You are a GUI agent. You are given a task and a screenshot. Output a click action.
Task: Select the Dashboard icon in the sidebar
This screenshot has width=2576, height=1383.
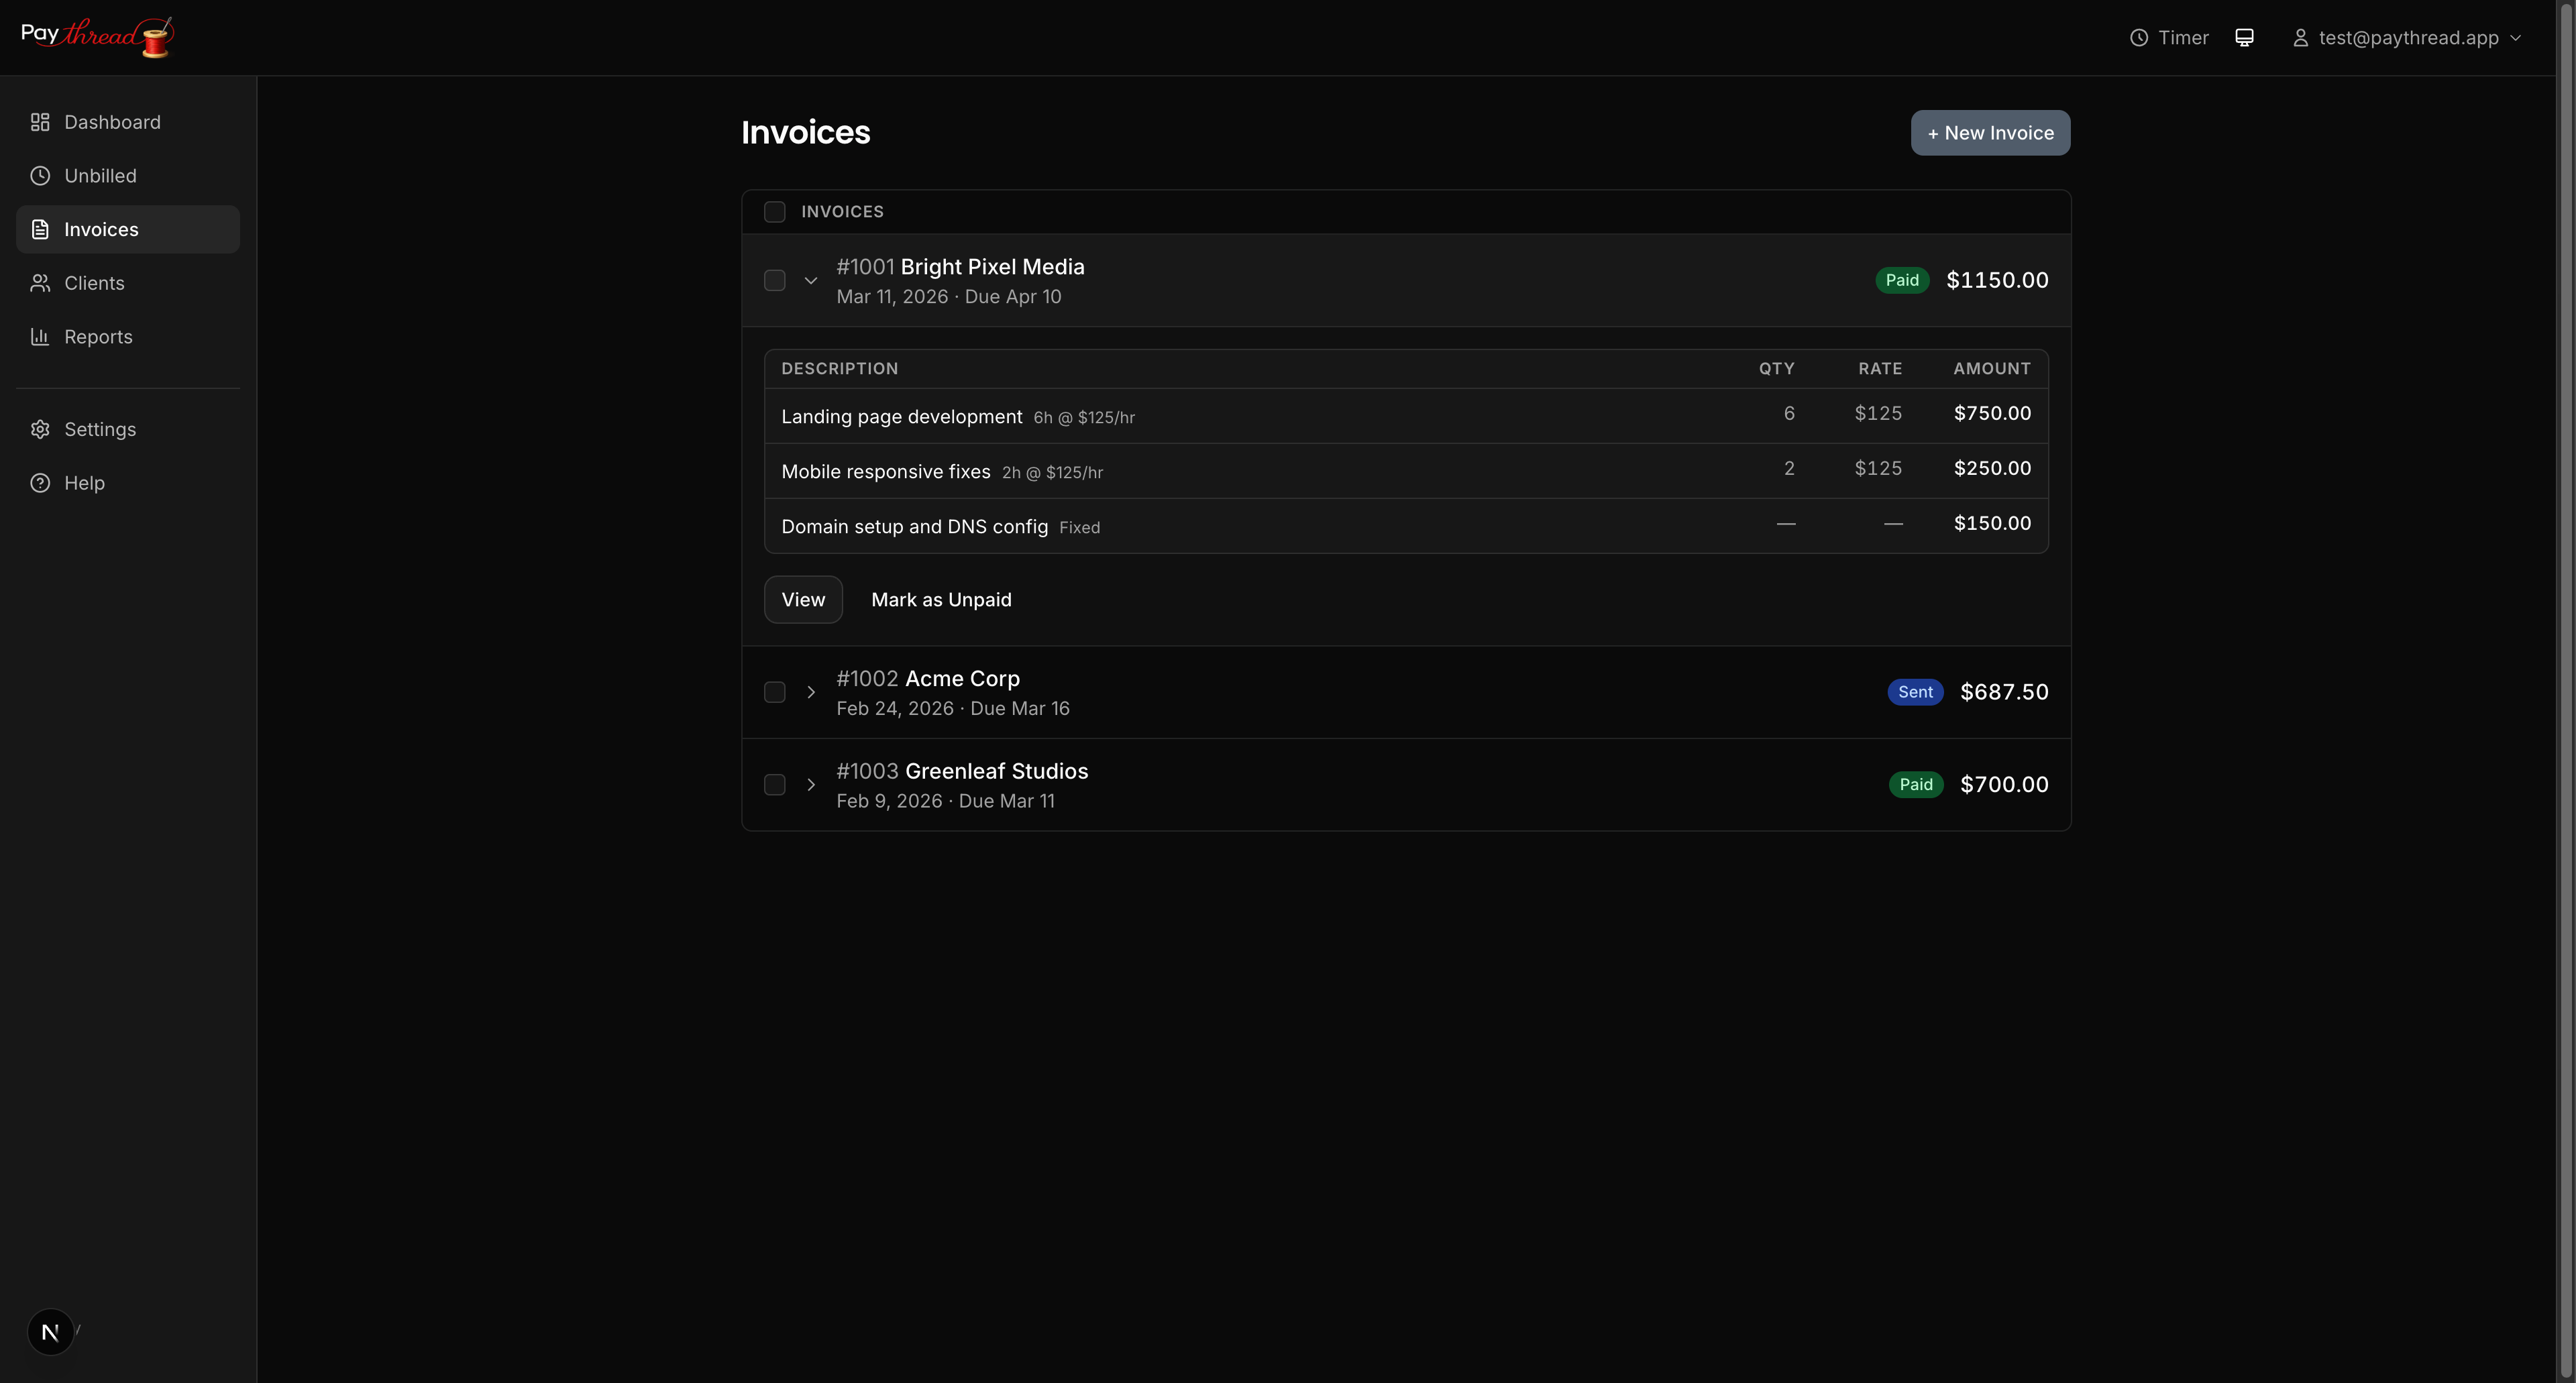pos(40,122)
